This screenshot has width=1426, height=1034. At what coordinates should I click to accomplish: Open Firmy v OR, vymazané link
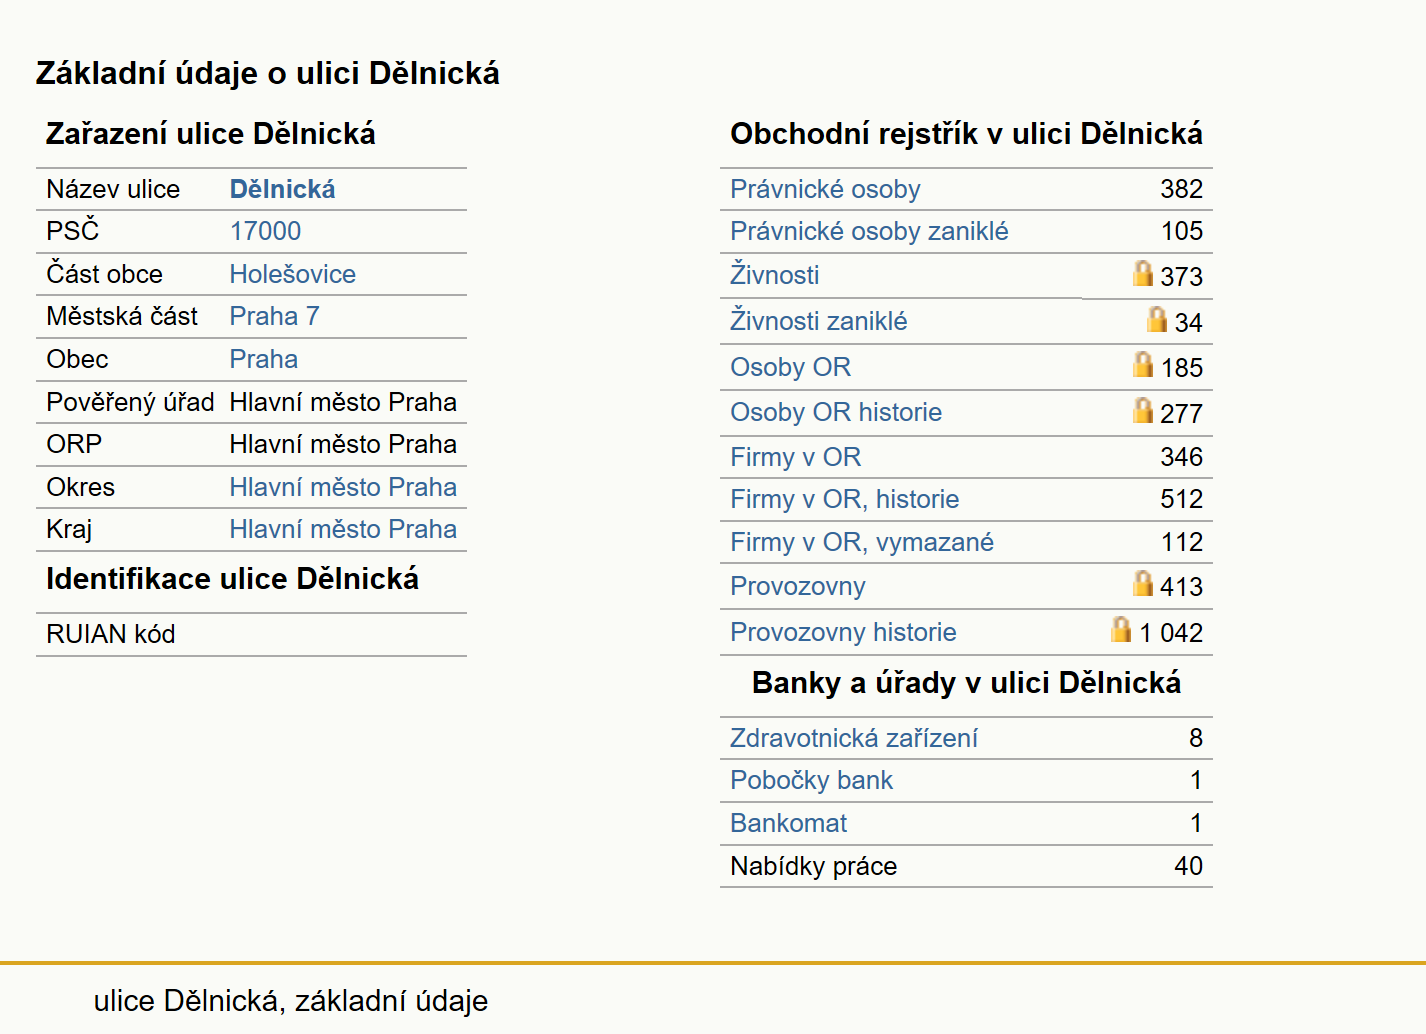tap(862, 542)
